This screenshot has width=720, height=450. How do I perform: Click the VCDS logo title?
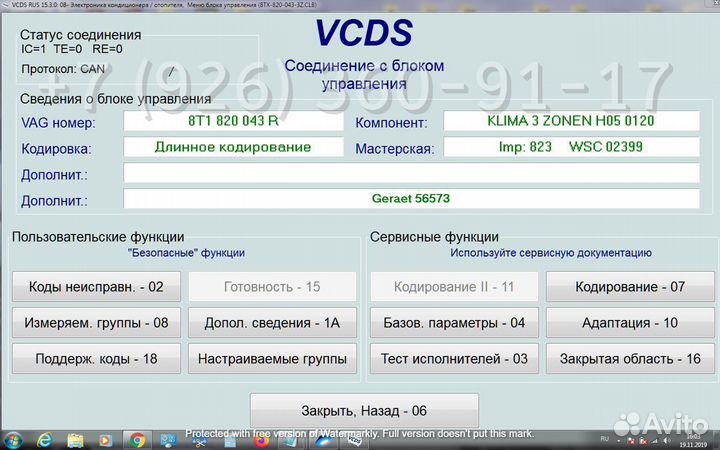[x=364, y=33]
